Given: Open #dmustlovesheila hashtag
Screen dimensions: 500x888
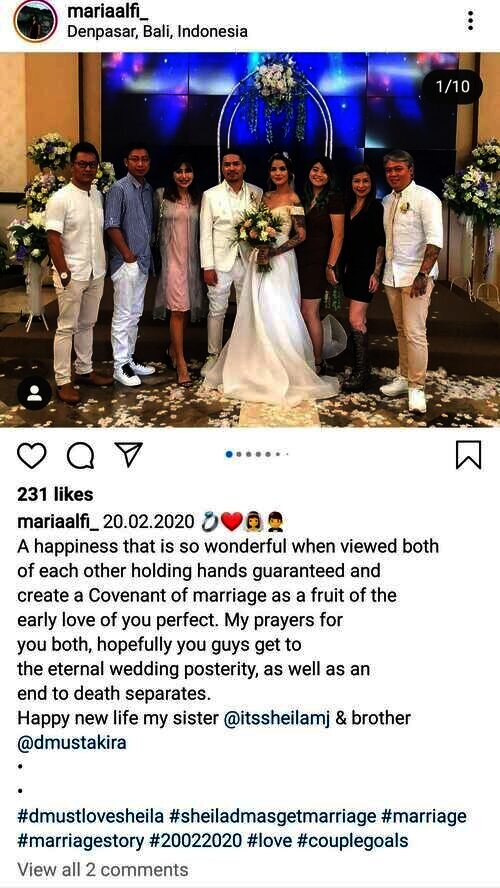Looking at the screenshot, I should click(x=91, y=816).
